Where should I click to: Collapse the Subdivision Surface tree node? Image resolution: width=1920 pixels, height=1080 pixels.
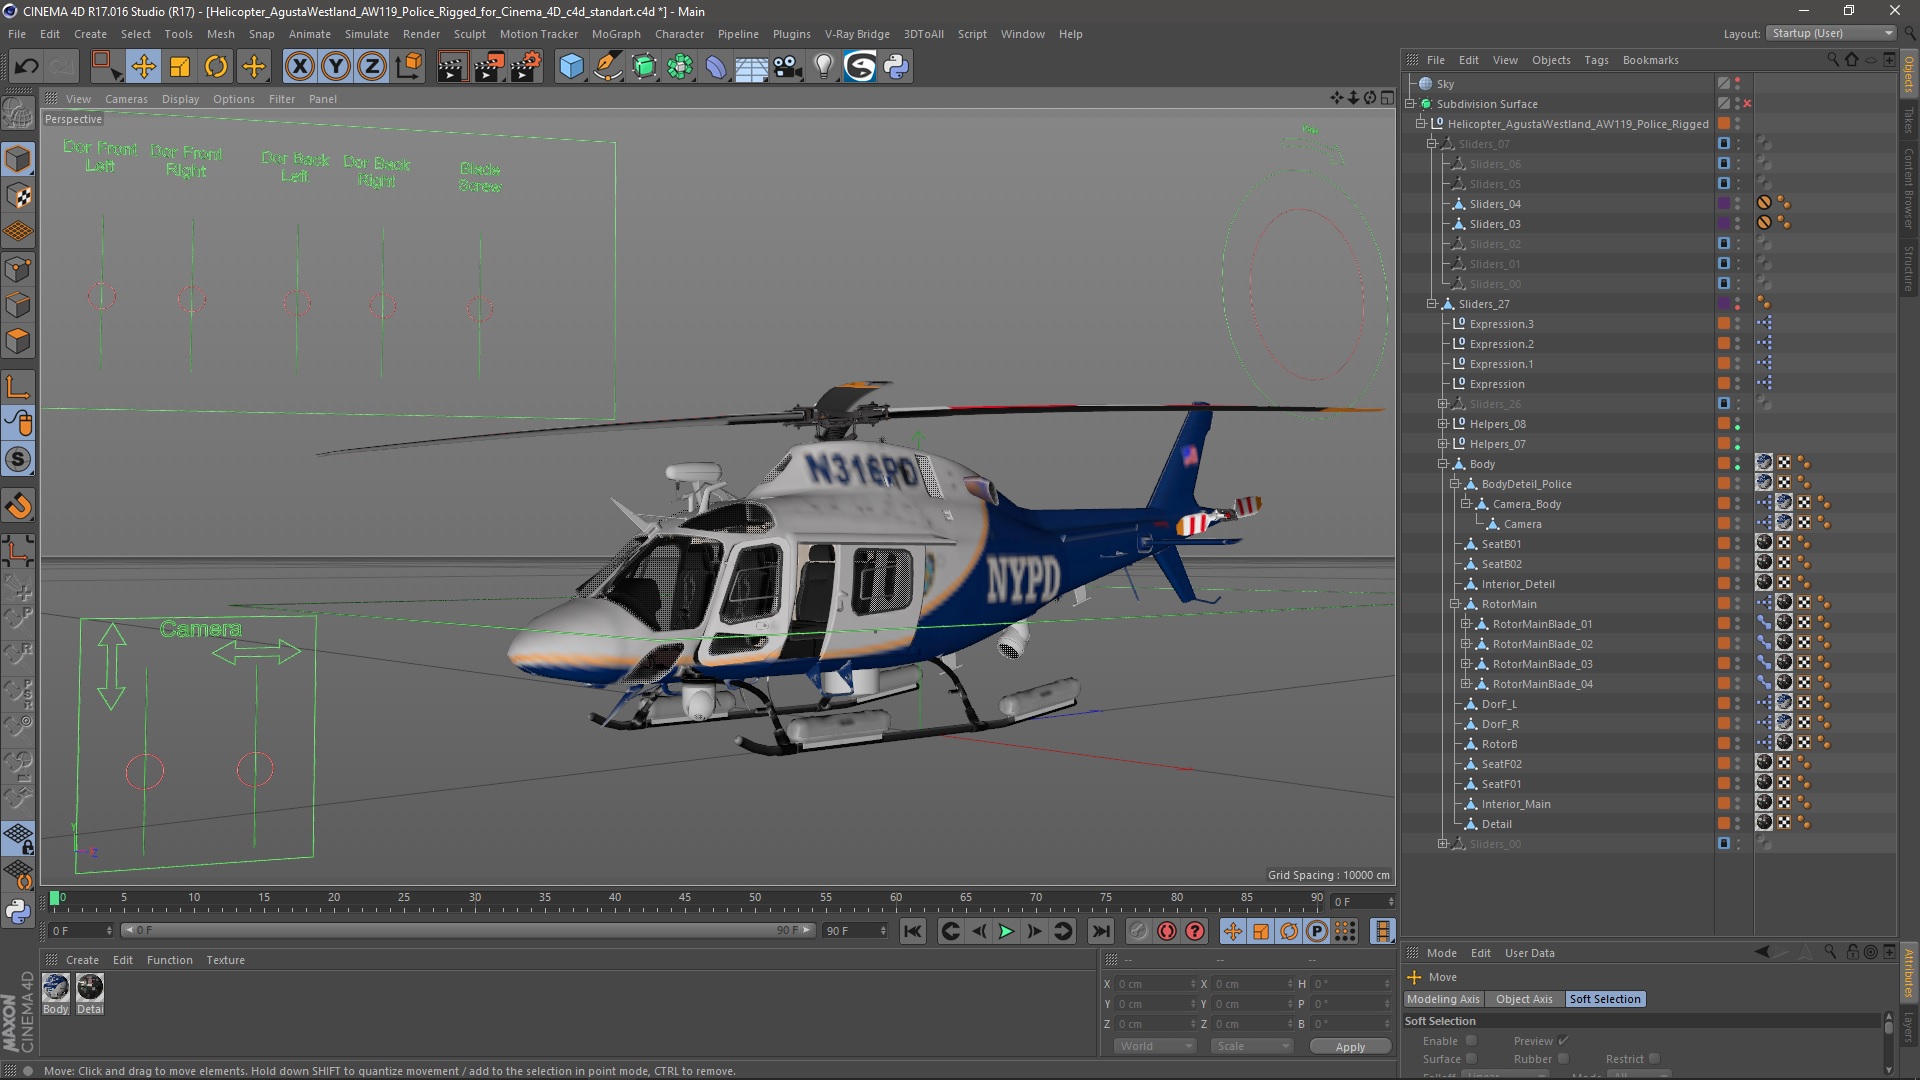[x=1410, y=104]
